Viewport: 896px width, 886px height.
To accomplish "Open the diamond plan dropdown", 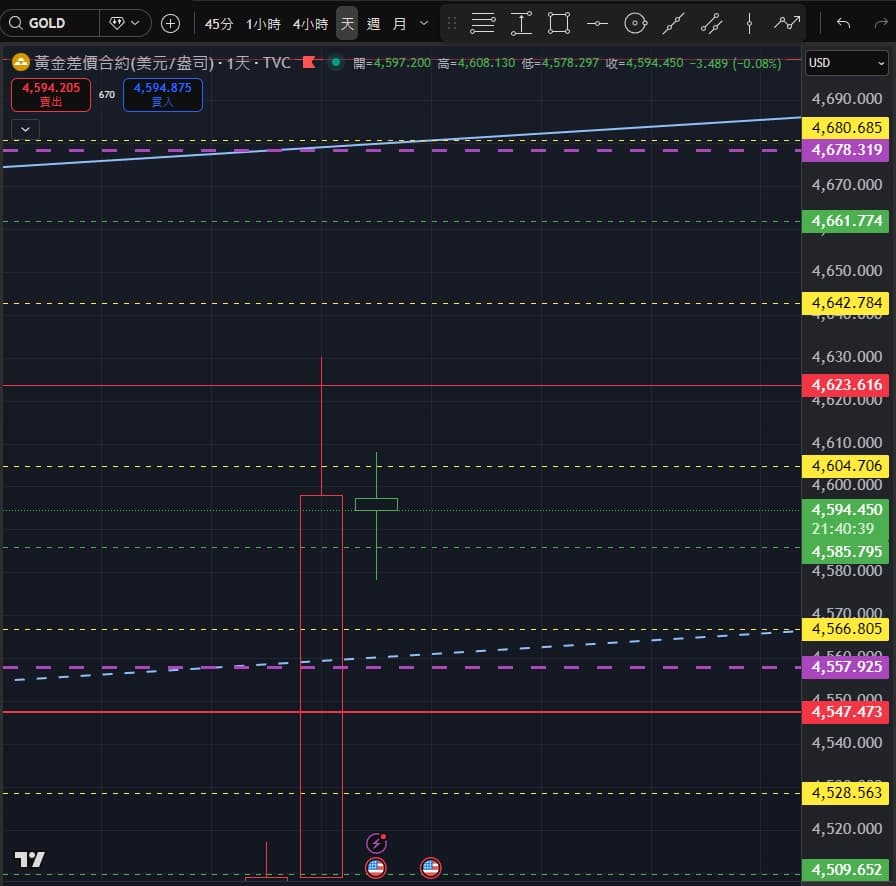I will [127, 23].
